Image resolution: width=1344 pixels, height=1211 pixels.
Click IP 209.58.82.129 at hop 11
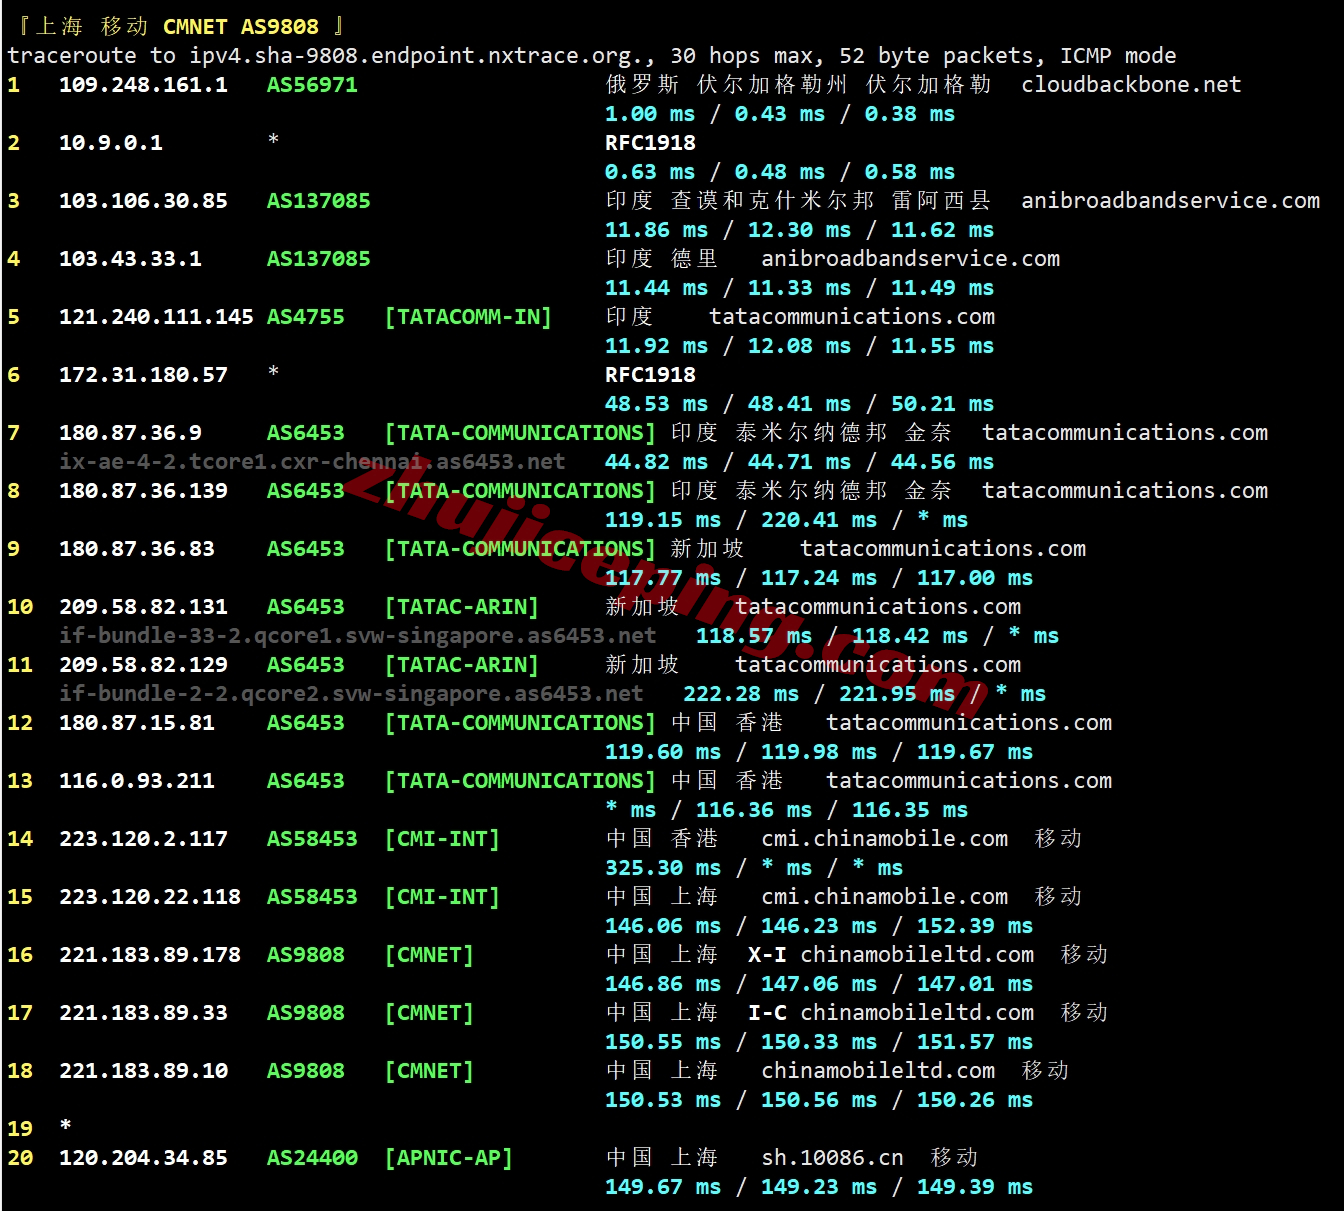pyautogui.click(x=143, y=665)
